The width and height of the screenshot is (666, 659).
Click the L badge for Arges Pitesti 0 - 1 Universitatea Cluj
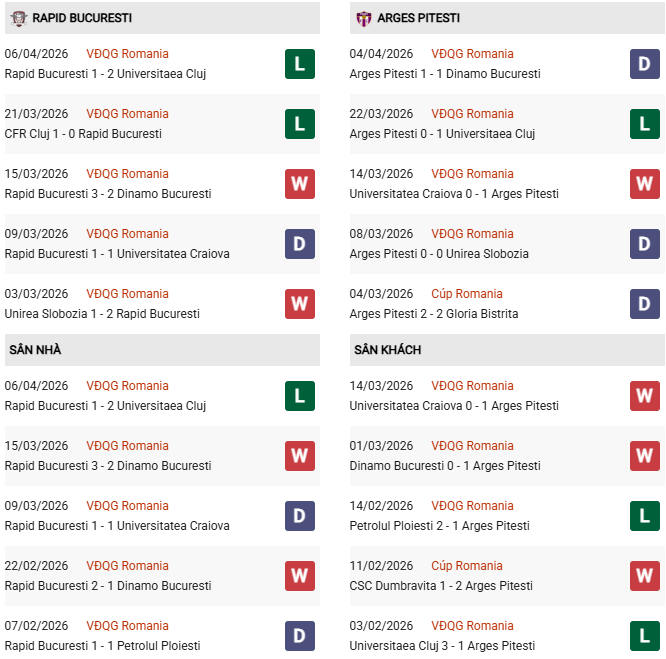[645, 124]
